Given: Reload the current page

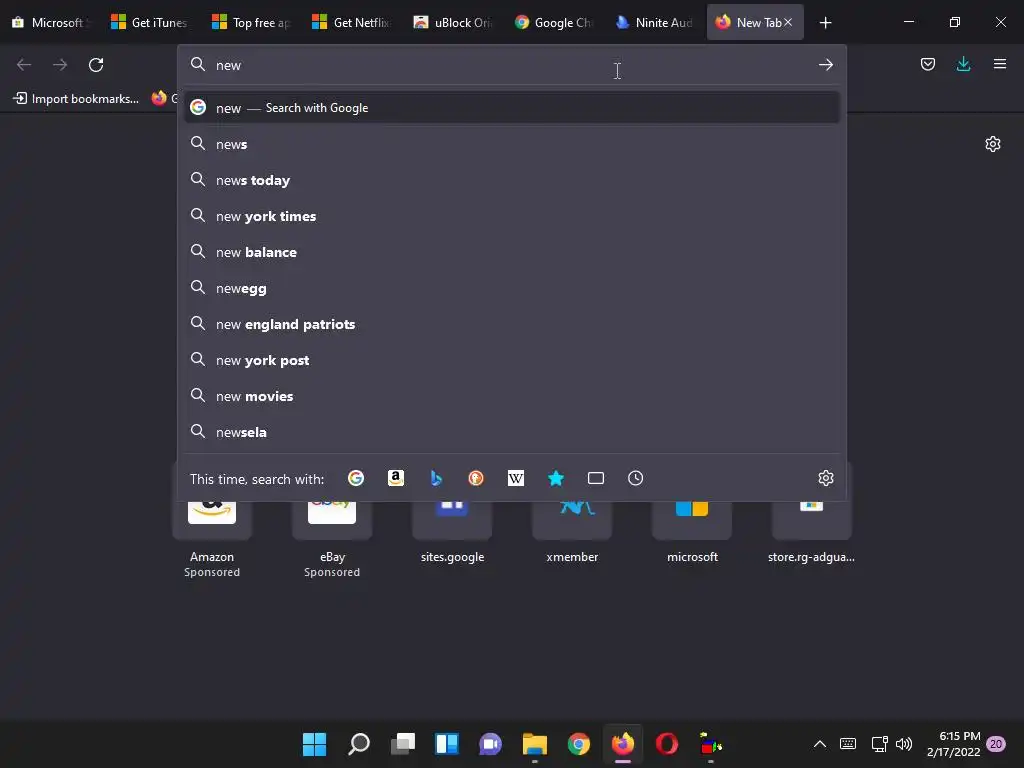Looking at the screenshot, I should [96, 65].
